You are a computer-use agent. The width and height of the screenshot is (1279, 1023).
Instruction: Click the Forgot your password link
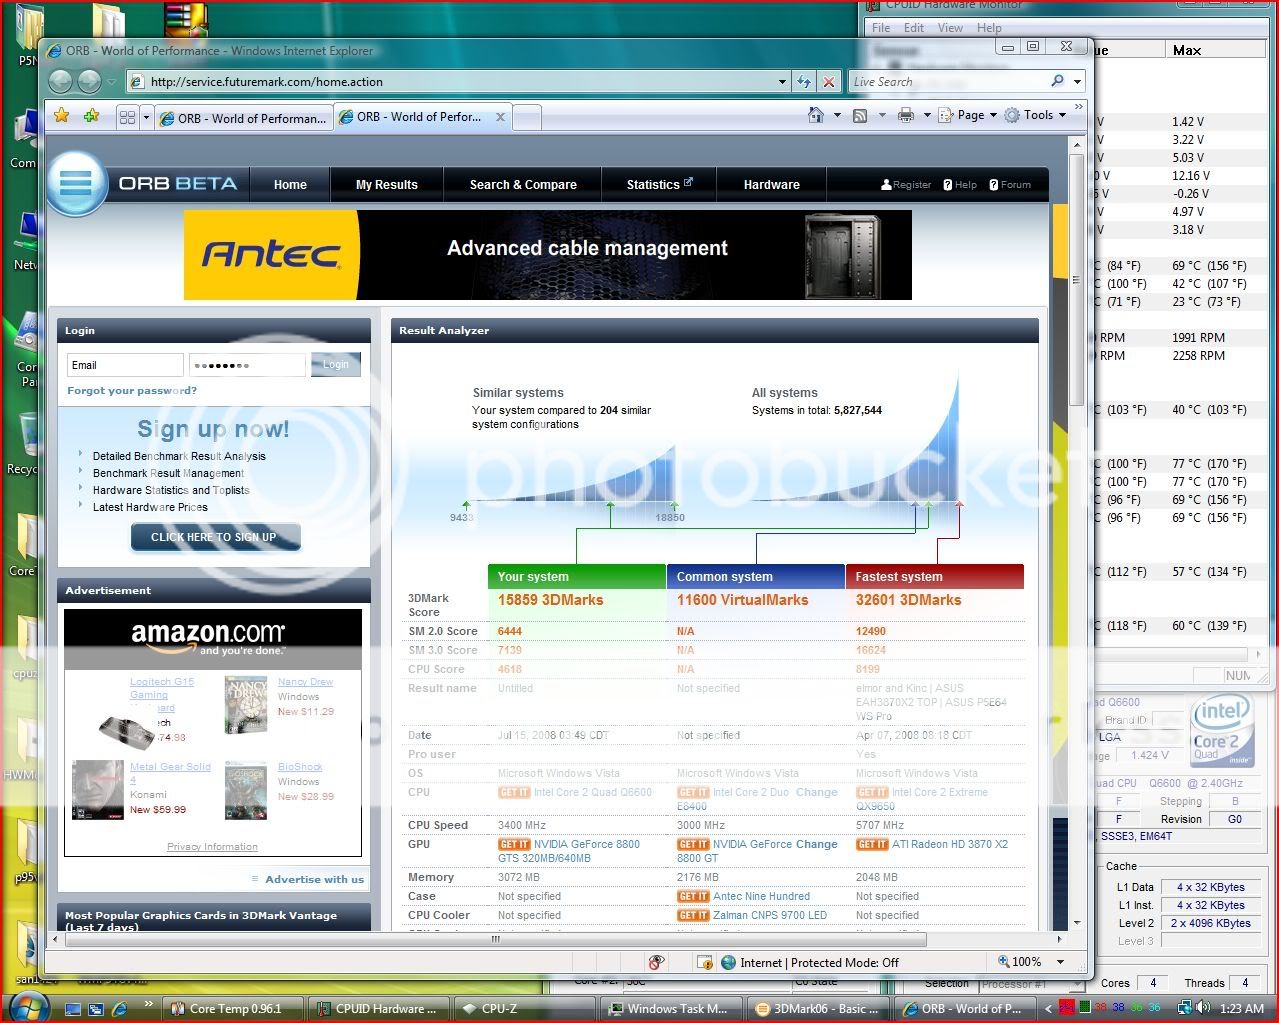click(132, 391)
